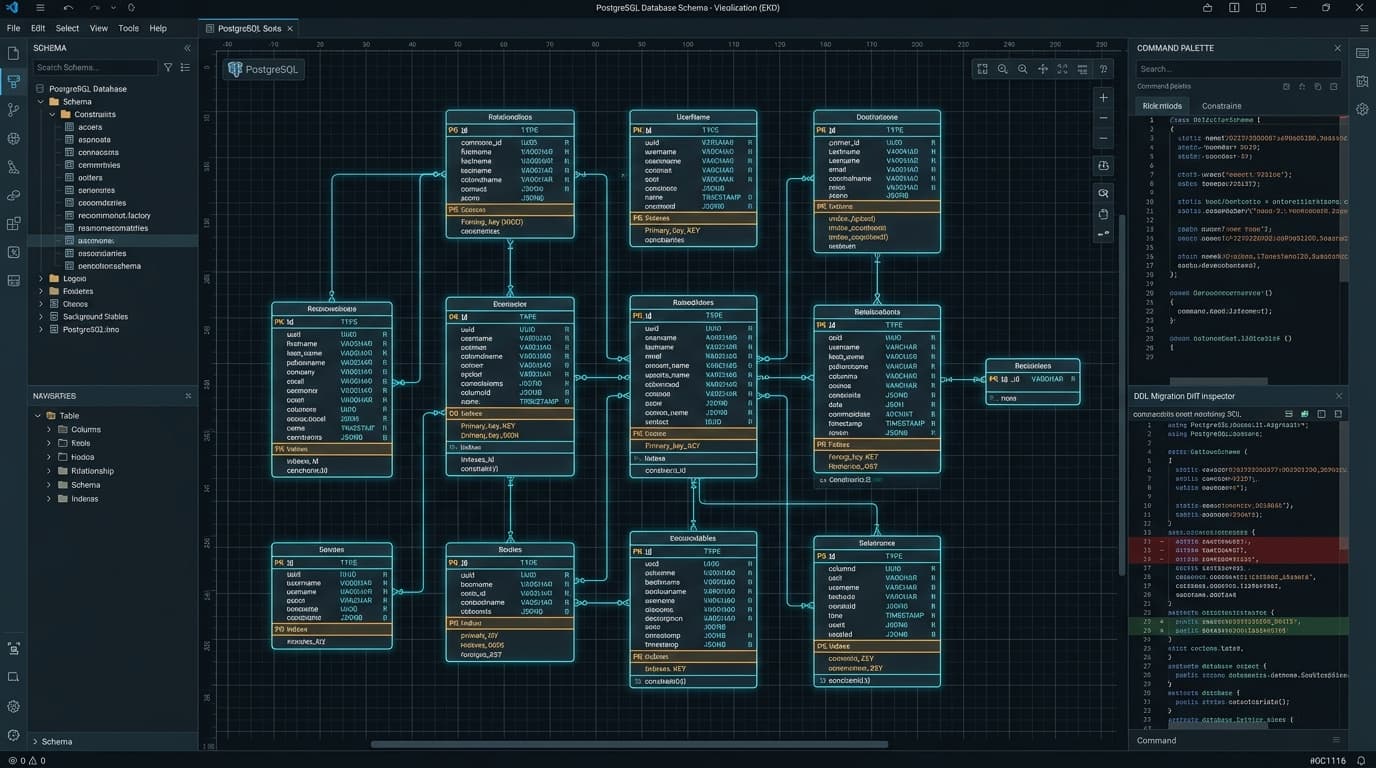Collapse the Schema folder in the tree

click(42, 102)
